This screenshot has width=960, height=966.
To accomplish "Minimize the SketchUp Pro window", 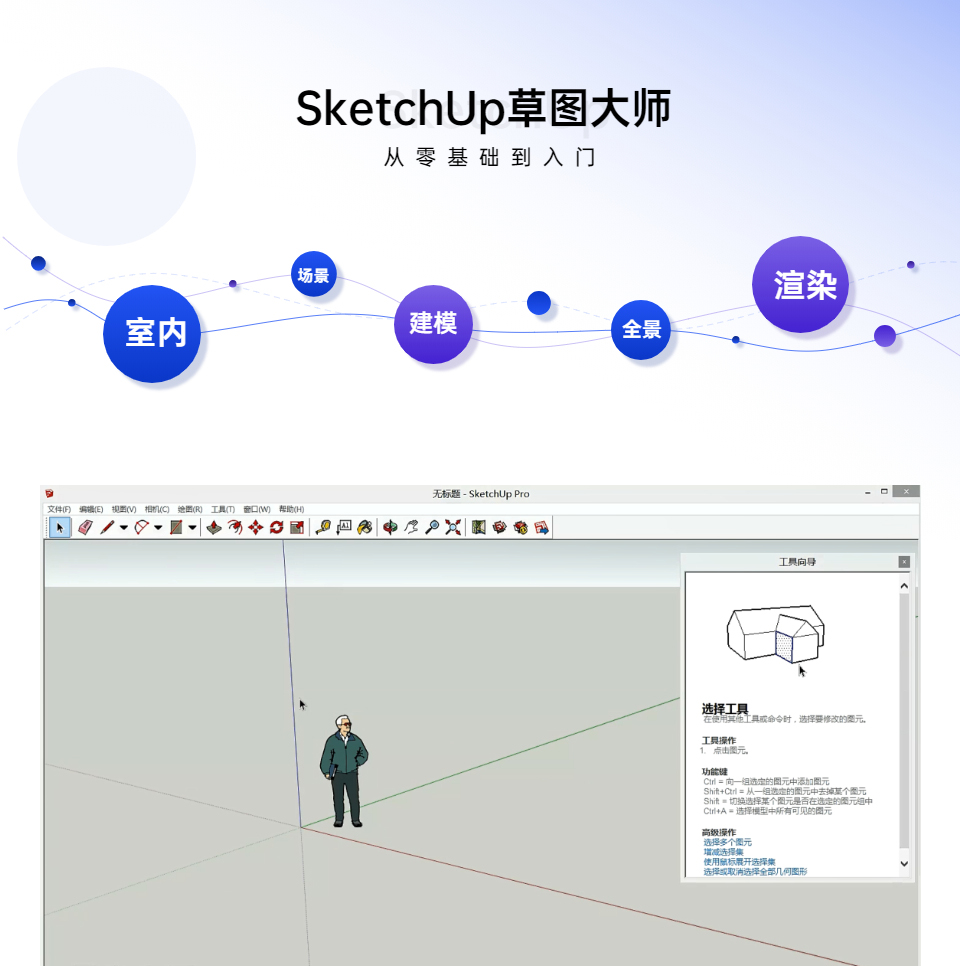I will pyautogui.click(x=868, y=492).
